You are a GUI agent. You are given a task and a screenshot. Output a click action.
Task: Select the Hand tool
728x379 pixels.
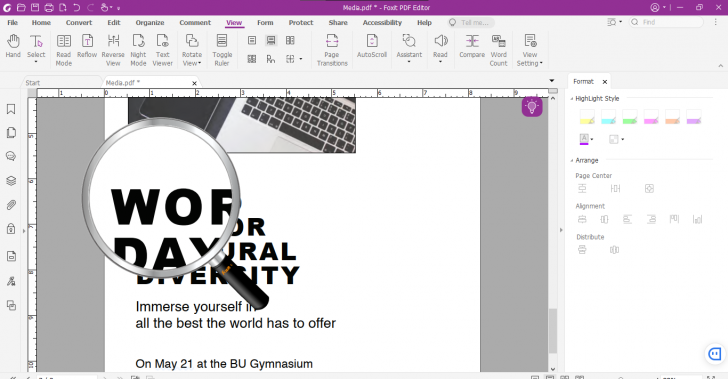point(13,46)
